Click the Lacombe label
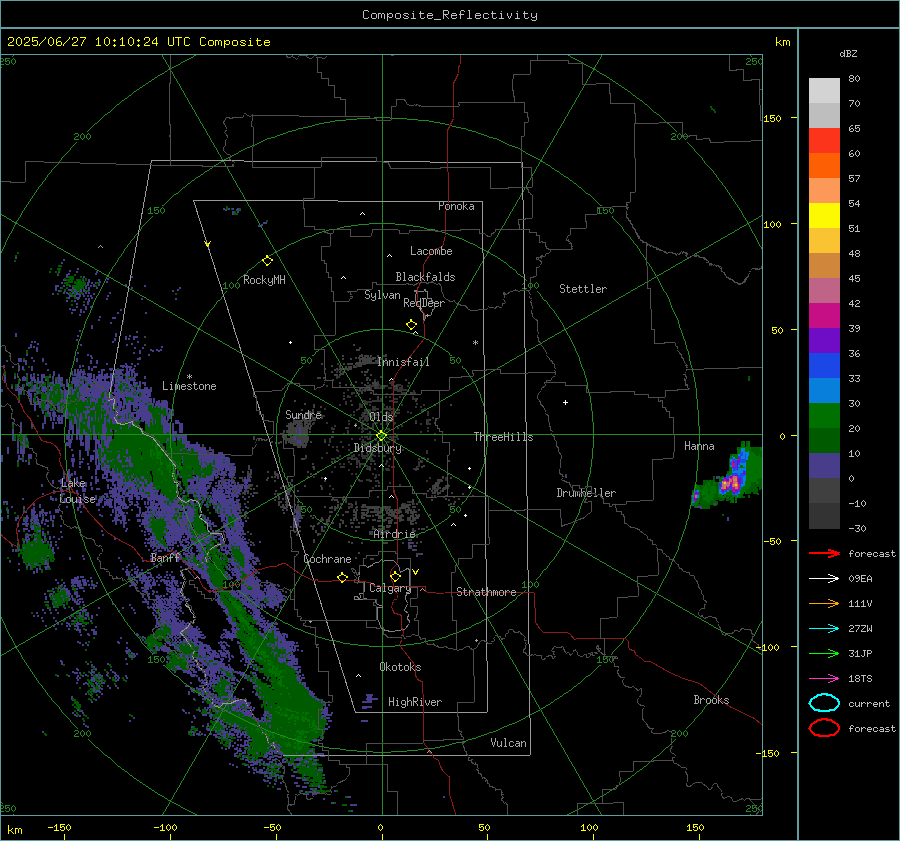Screen dimensions: 900x841 [x=431, y=251]
